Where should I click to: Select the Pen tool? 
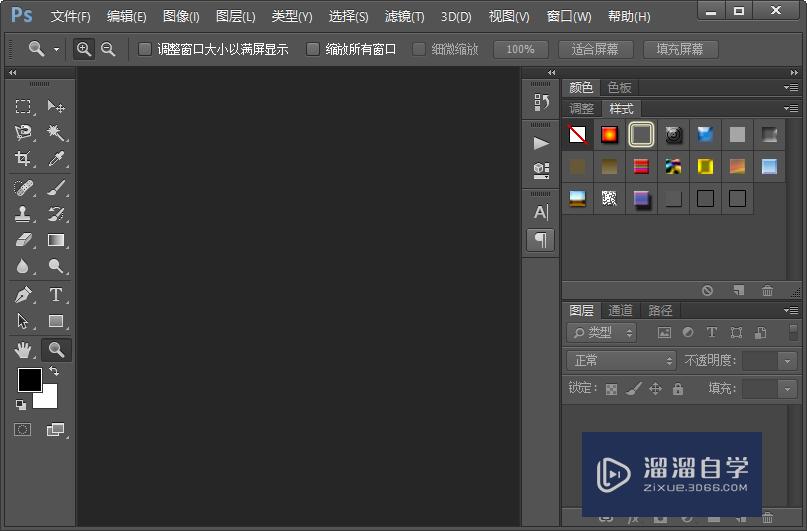pos(23,295)
